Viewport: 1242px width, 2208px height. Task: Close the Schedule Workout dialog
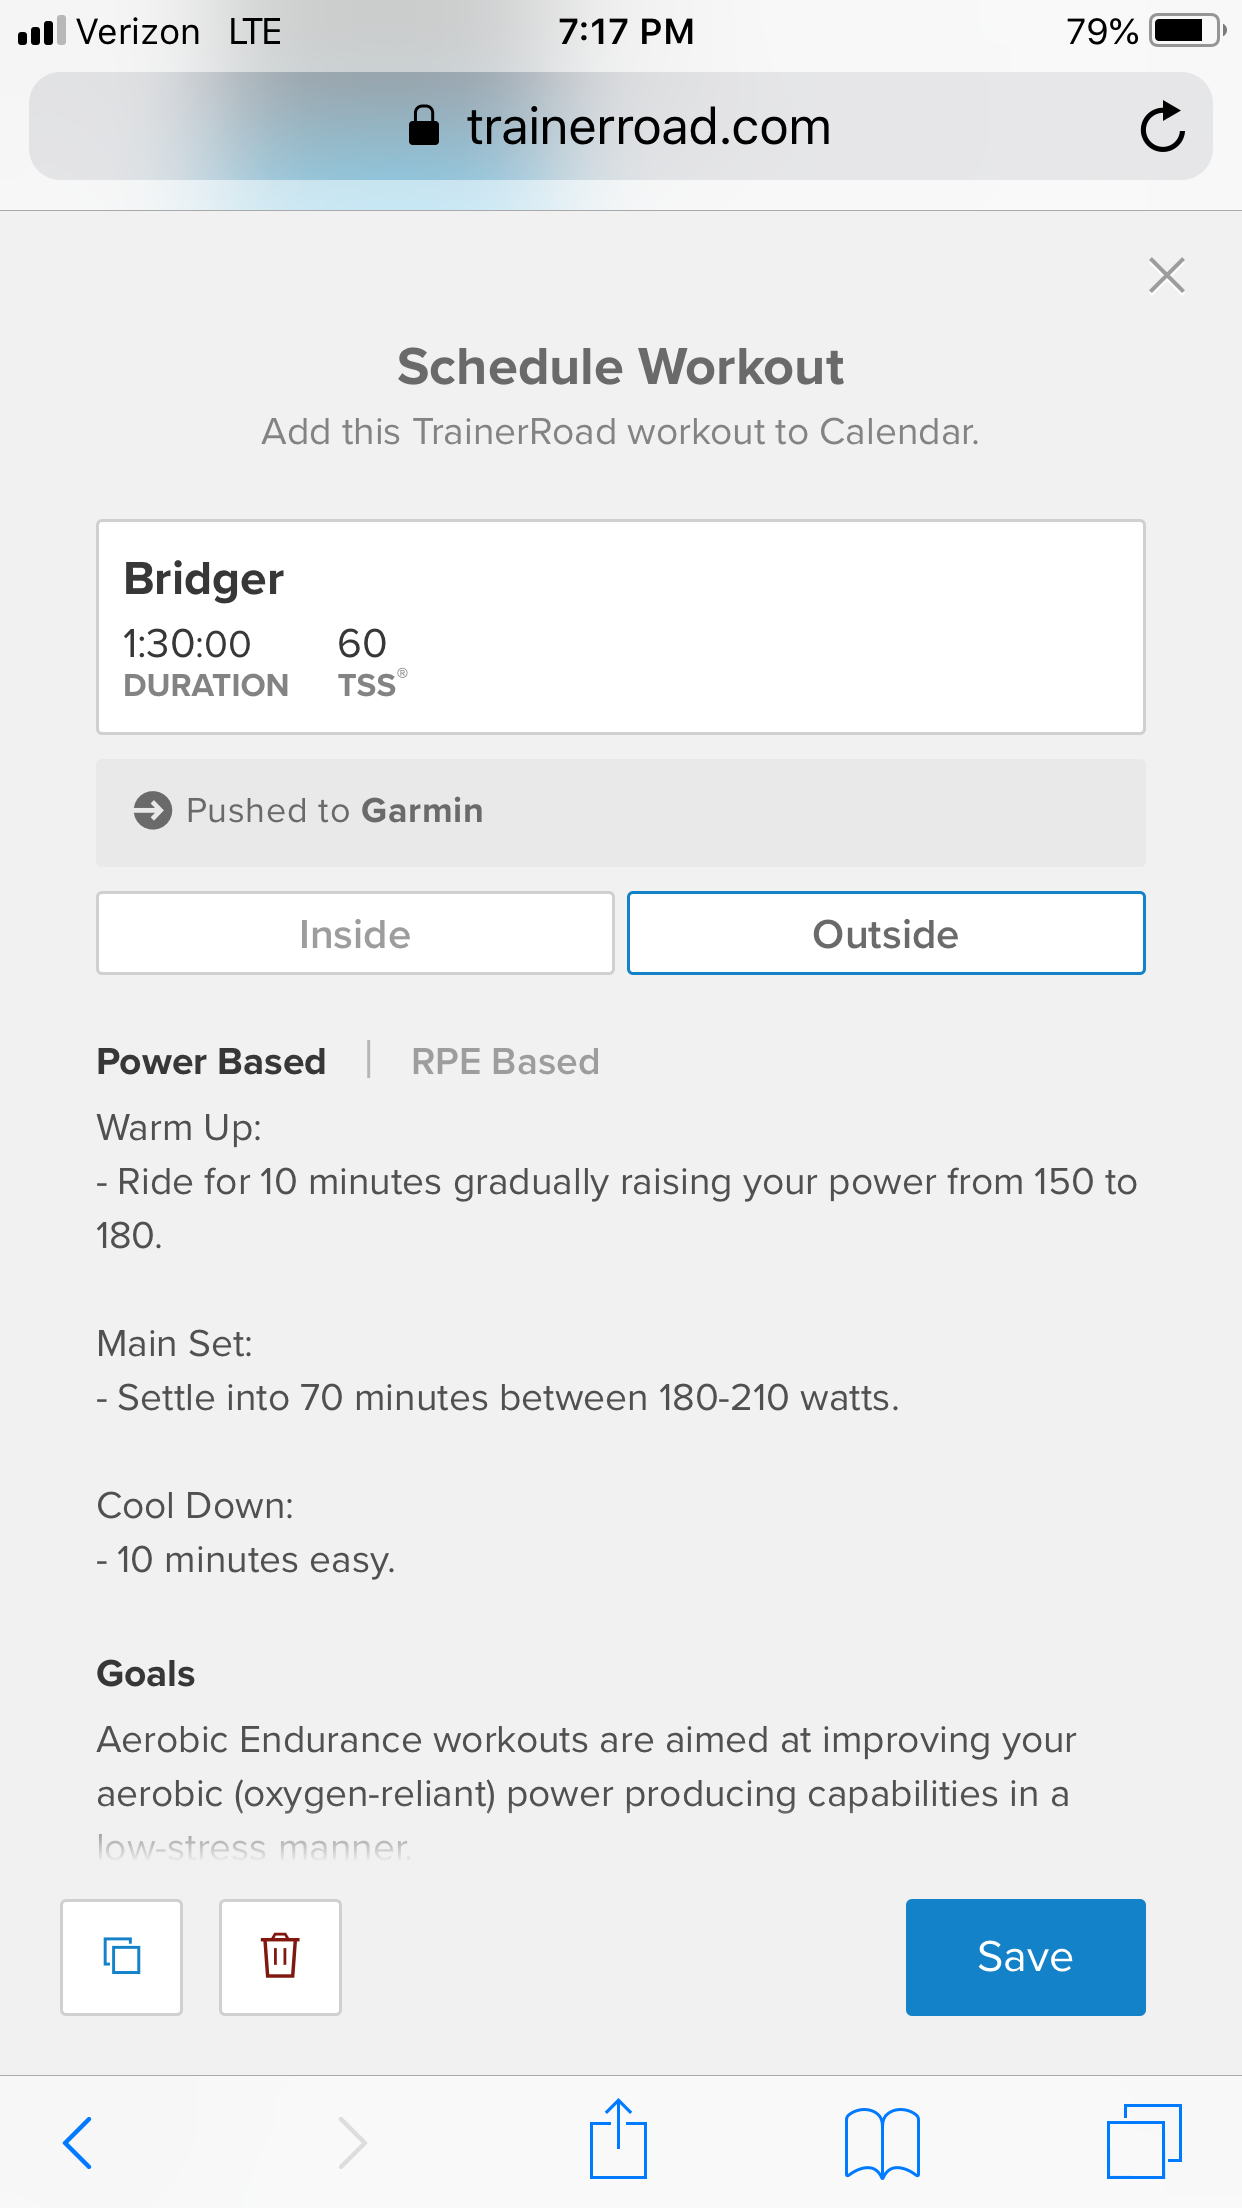[1166, 275]
